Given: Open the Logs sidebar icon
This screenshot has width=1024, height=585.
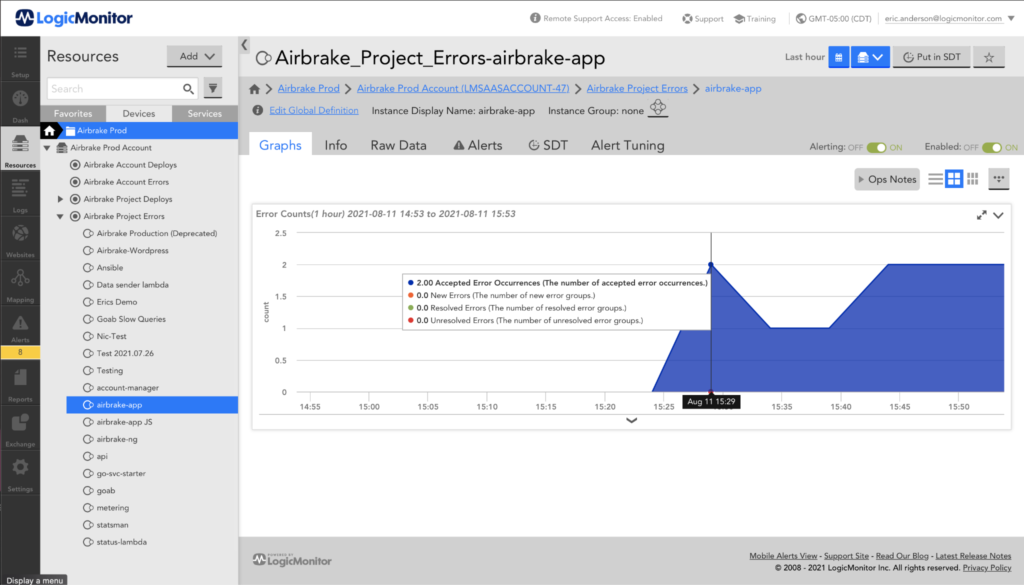Looking at the screenshot, I should pyautogui.click(x=20, y=195).
